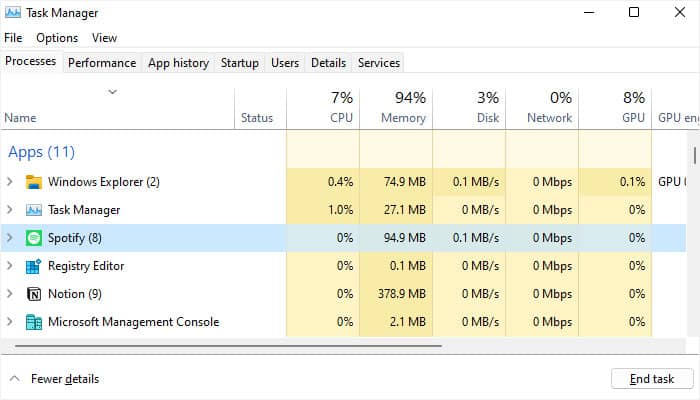
Task: Expand the Spotify (8) process group
Action: coord(10,238)
